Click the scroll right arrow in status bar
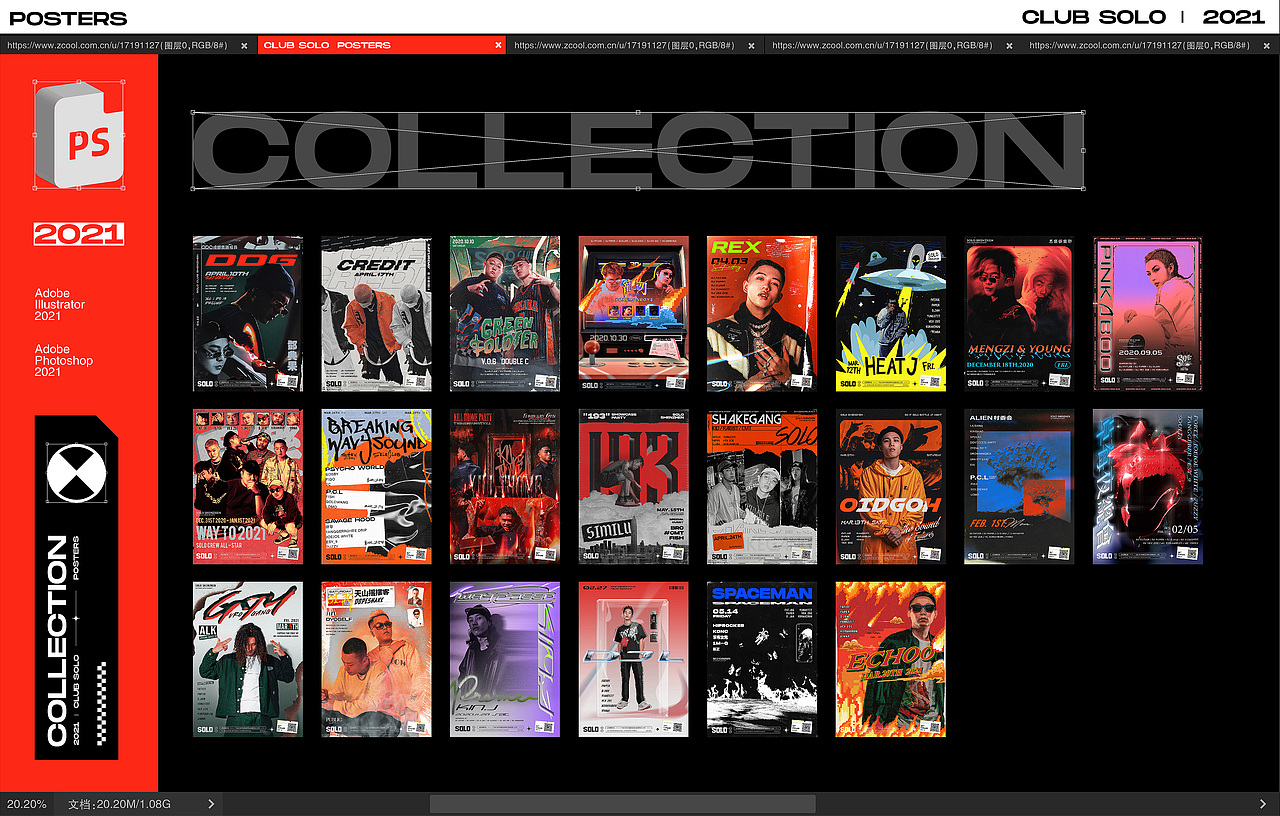1280x816 pixels. point(1263,804)
